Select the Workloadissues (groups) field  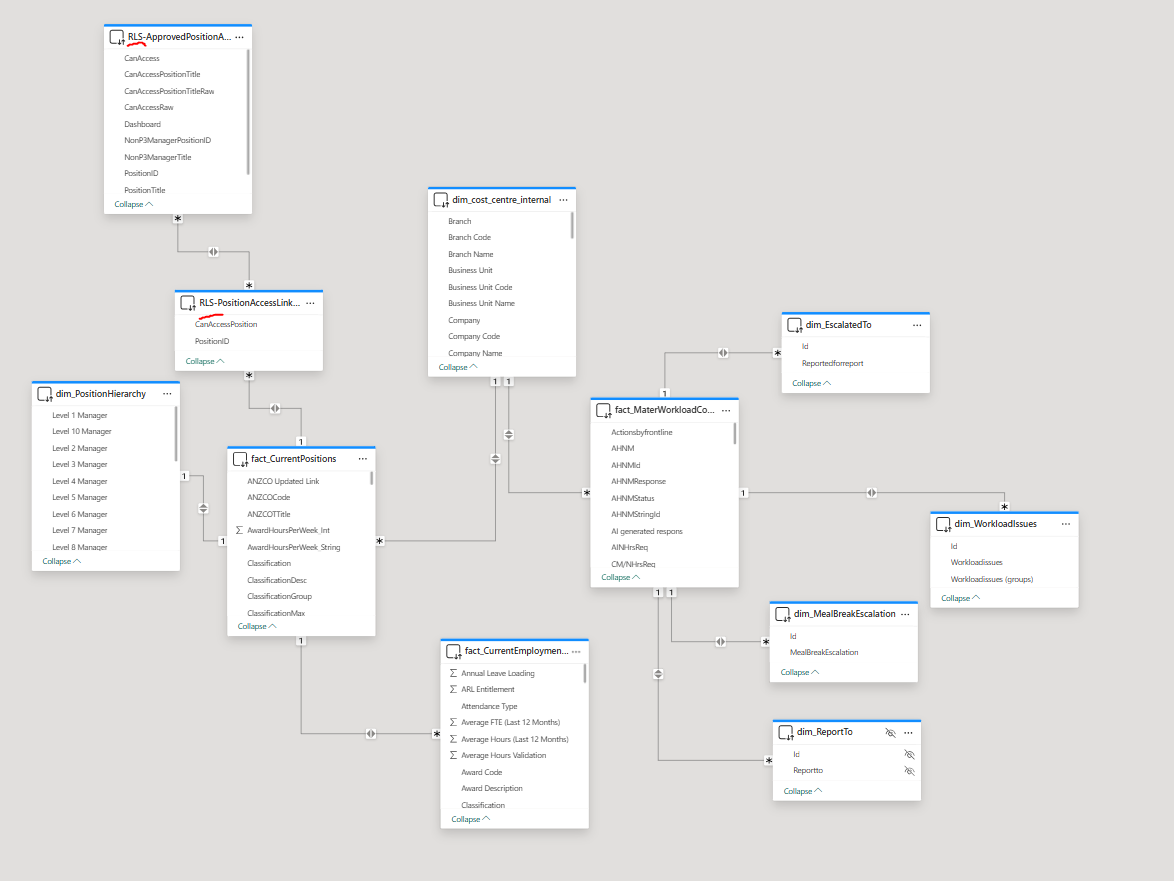point(991,579)
